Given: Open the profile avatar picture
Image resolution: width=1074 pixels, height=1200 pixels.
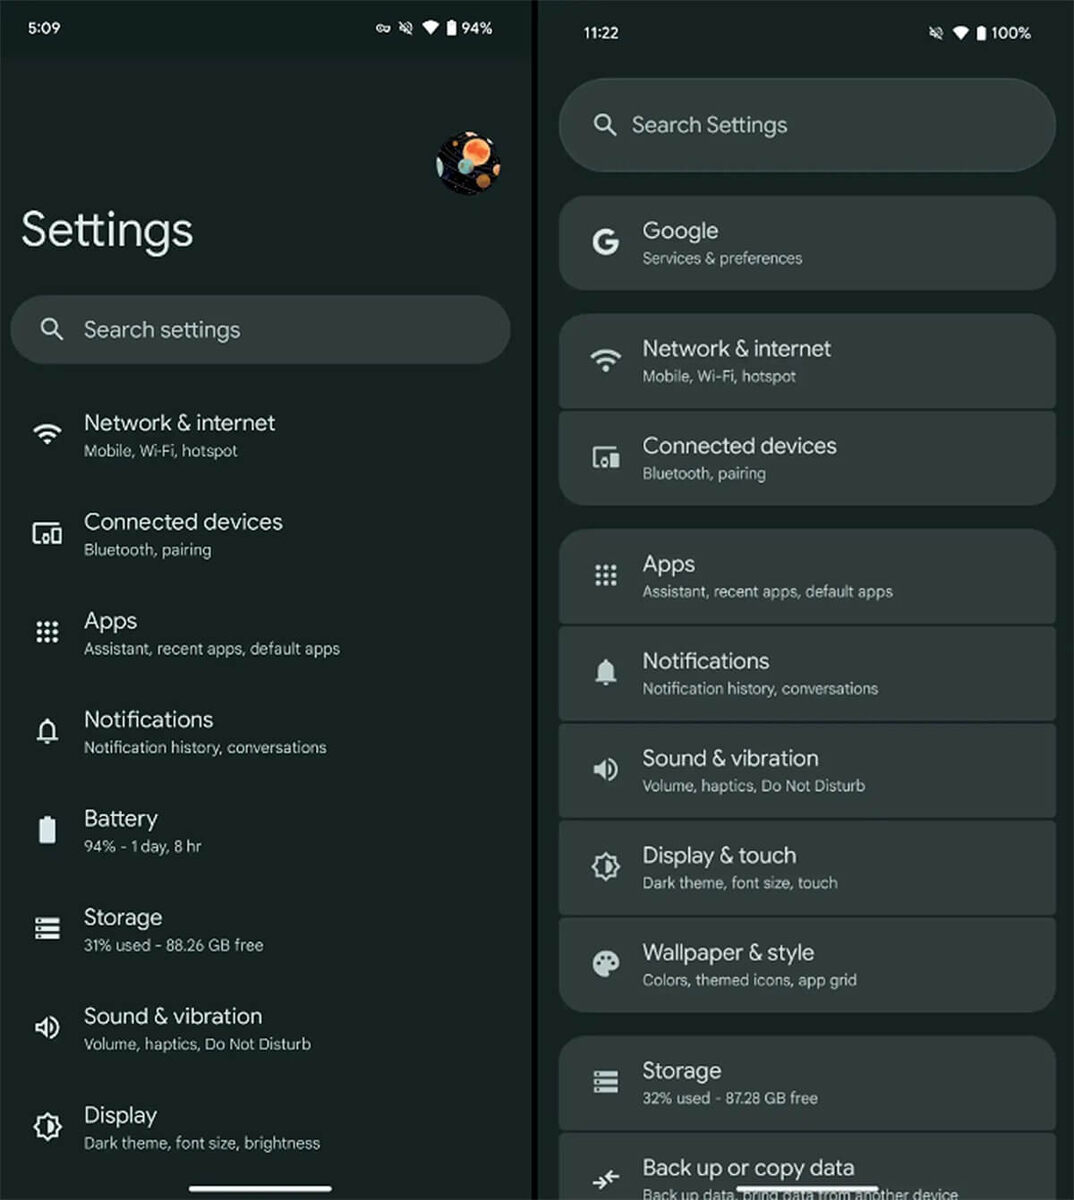Looking at the screenshot, I should (x=468, y=163).
